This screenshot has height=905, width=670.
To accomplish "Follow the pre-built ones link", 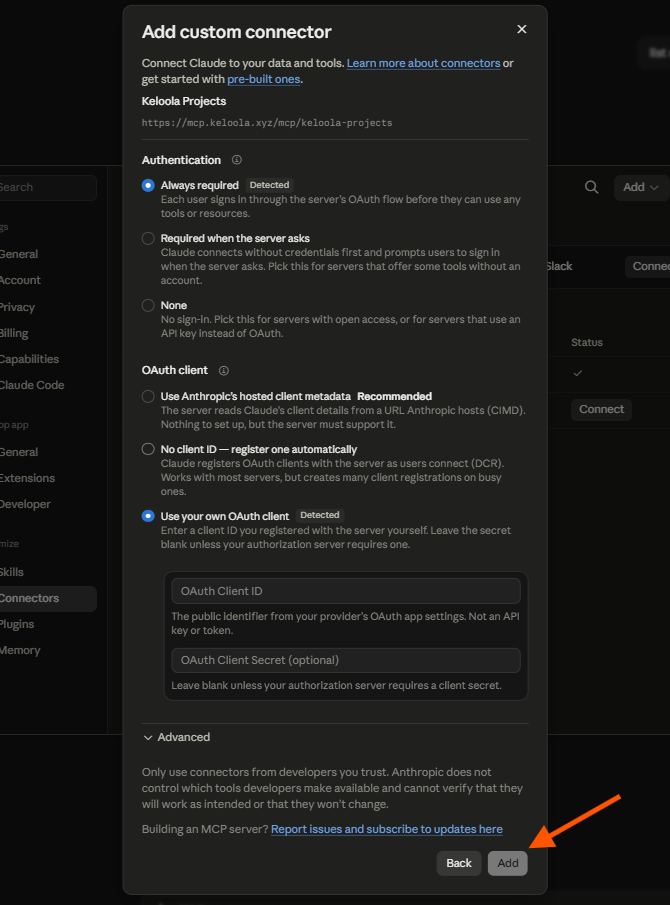I will point(264,79).
